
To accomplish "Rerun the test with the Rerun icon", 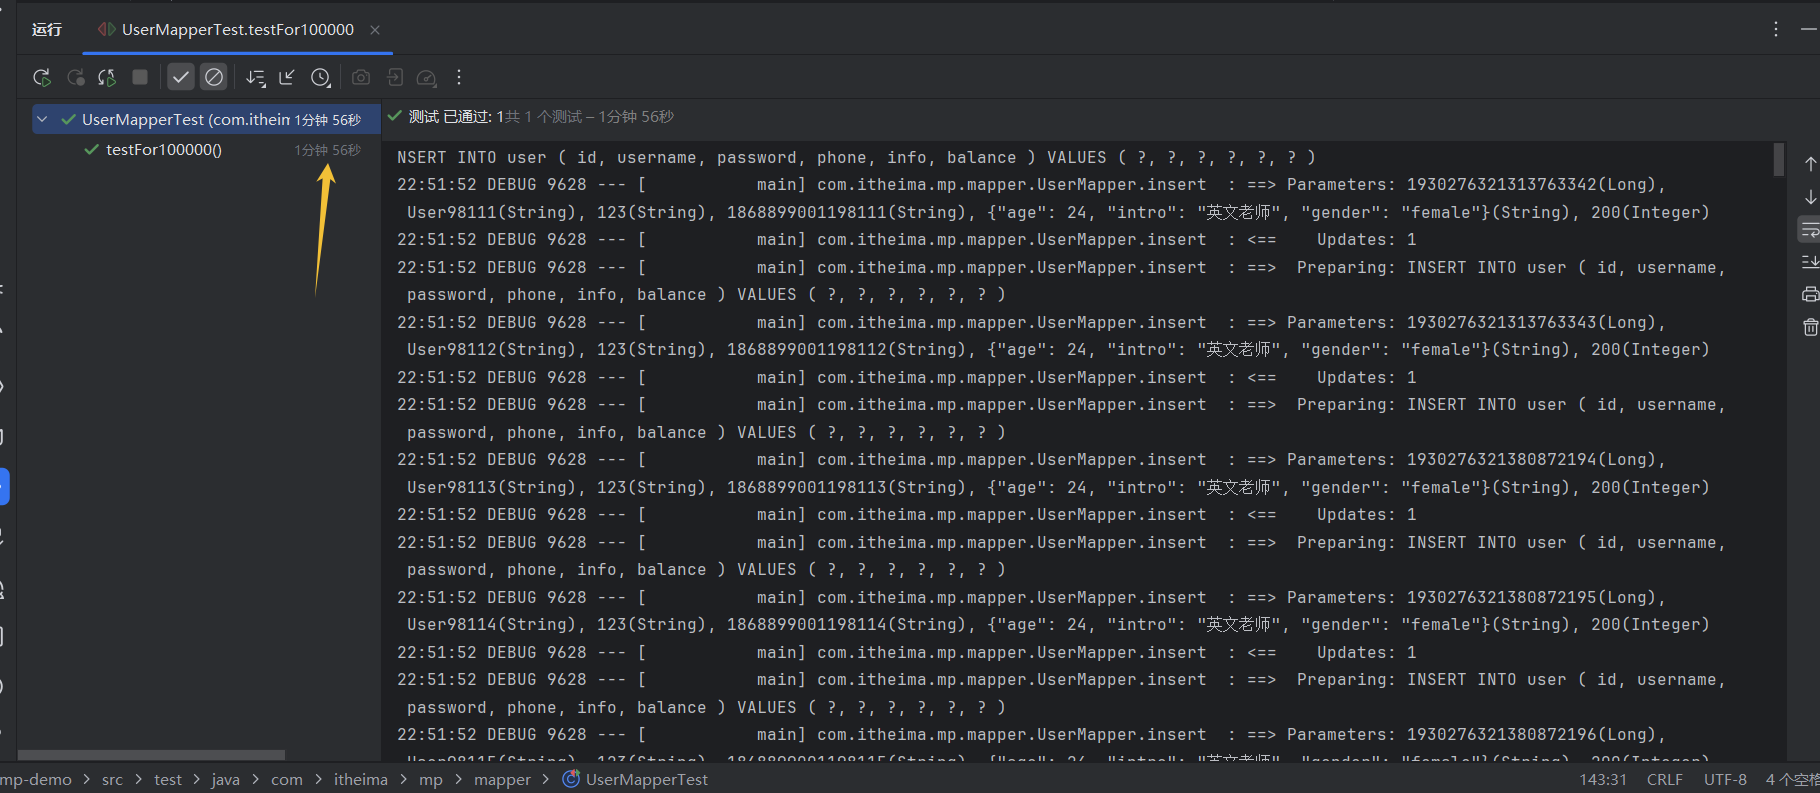I will point(41,77).
